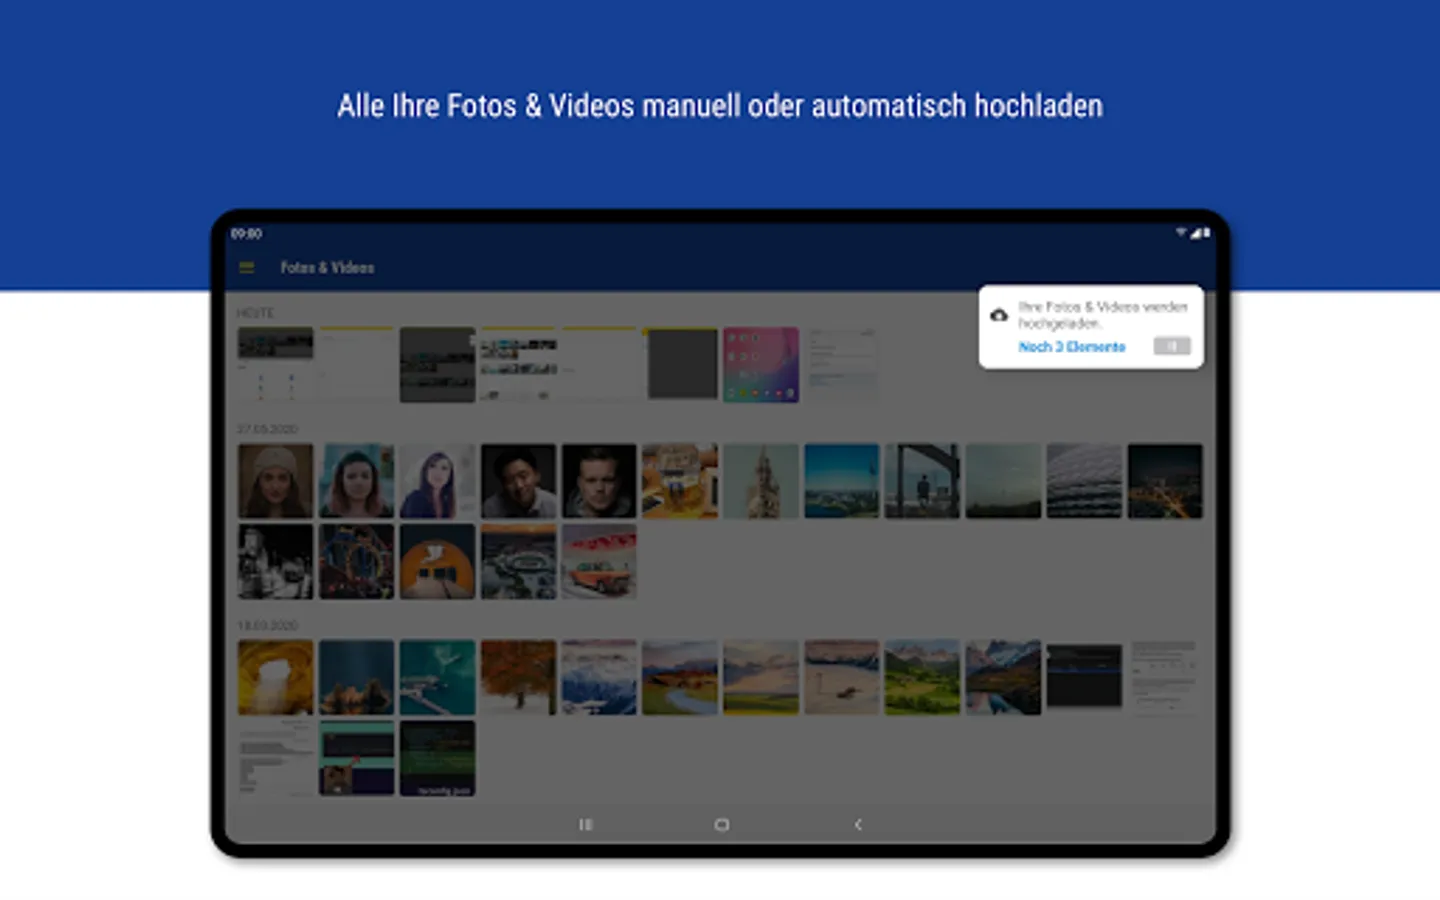Viewport: 1440px width, 900px height.
Task: Click the upload status message text
Action: point(1102,315)
